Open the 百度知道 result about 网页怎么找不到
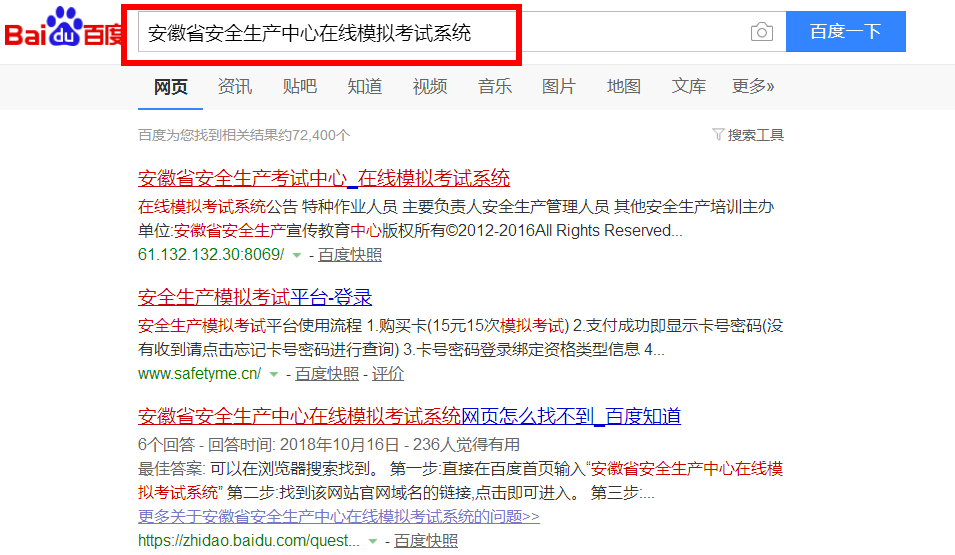 [x=409, y=416]
